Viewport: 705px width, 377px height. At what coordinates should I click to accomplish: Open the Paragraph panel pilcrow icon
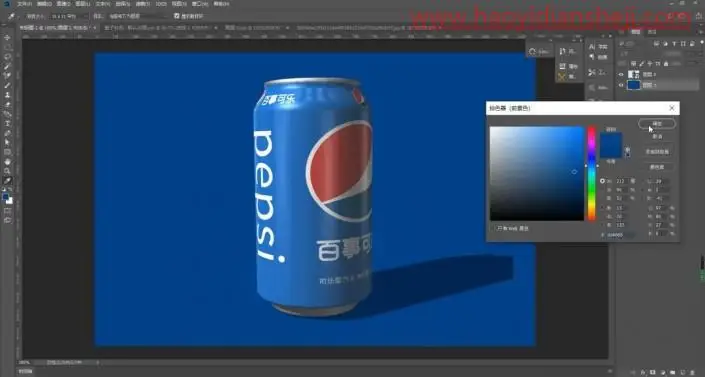coord(592,57)
